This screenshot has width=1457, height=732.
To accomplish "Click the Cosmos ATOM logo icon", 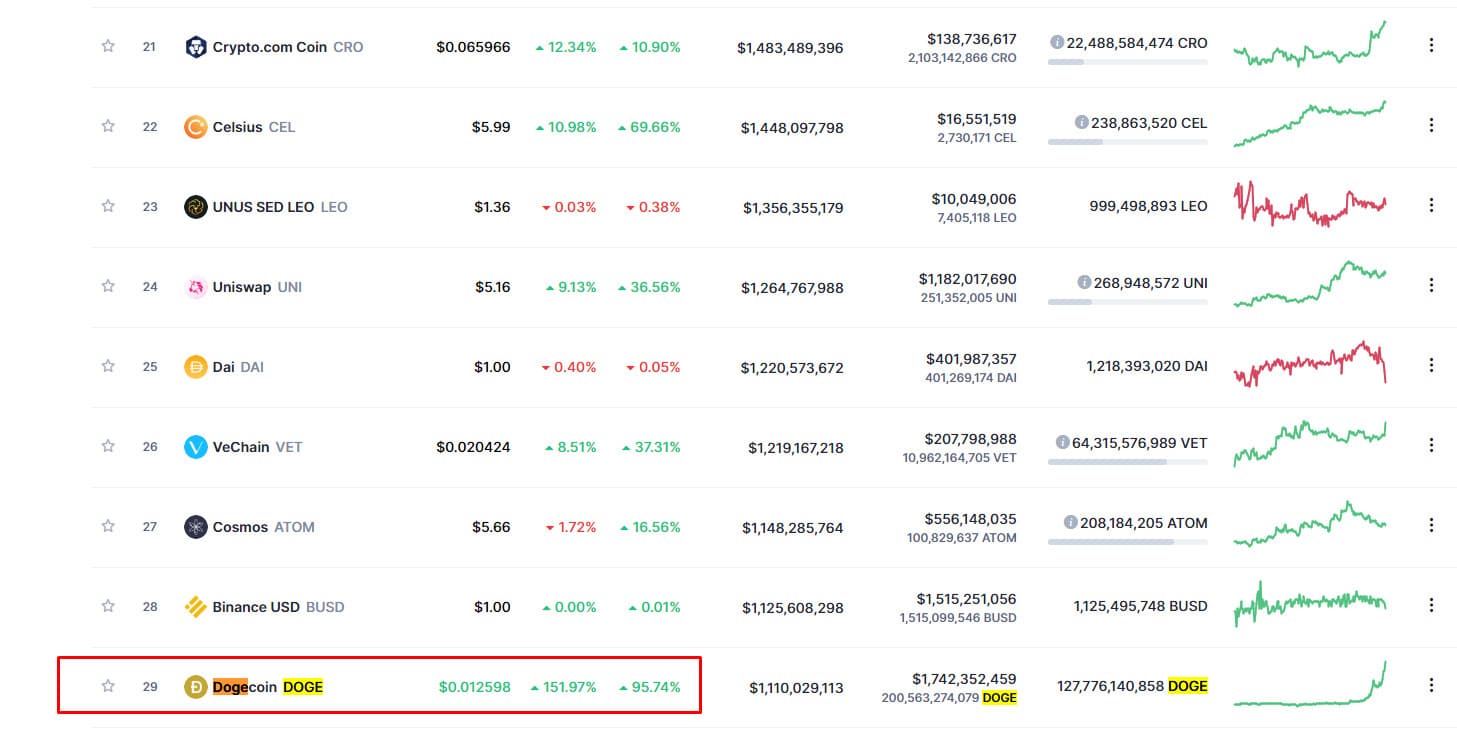I will coord(196,527).
